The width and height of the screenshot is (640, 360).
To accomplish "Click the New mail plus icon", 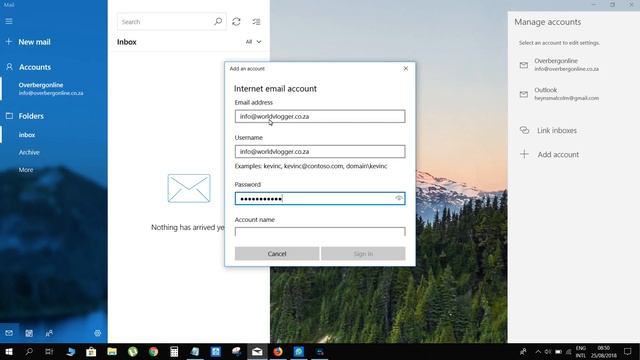I will point(9,42).
